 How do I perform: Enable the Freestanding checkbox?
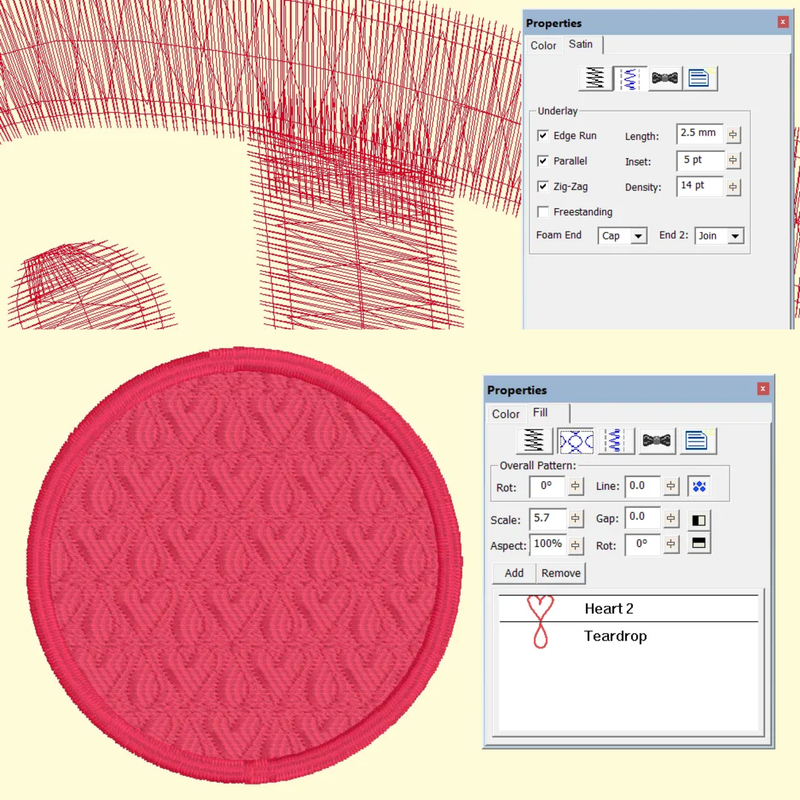point(543,212)
